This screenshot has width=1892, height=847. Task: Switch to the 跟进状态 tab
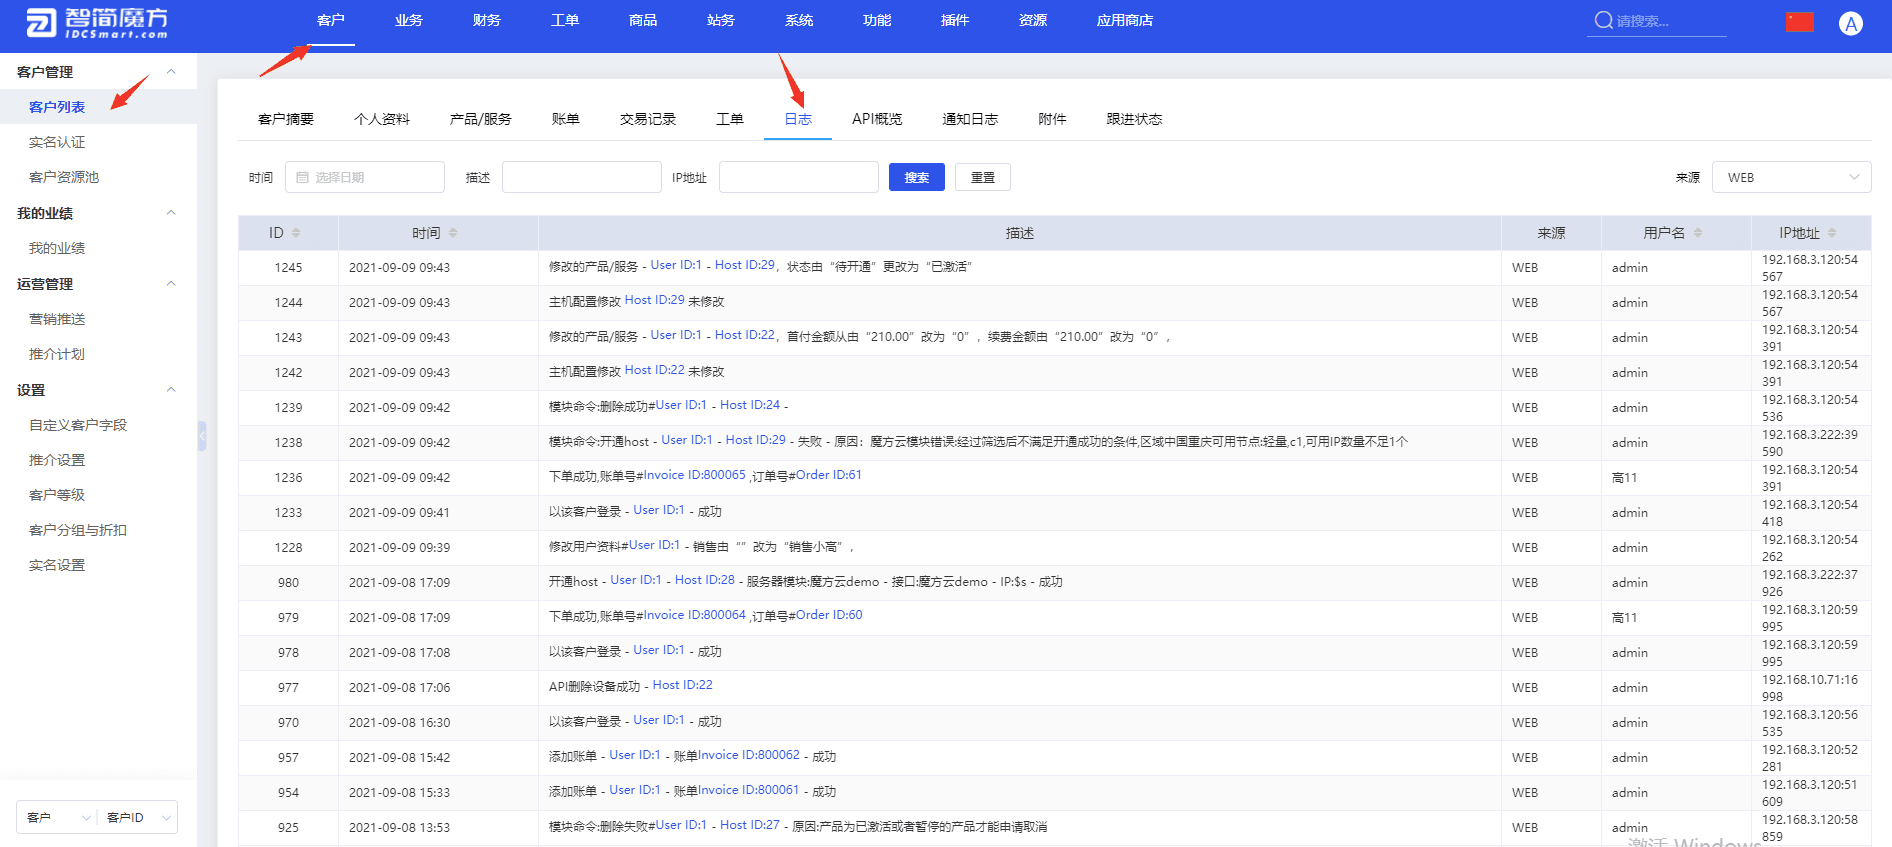pos(1134,119)
